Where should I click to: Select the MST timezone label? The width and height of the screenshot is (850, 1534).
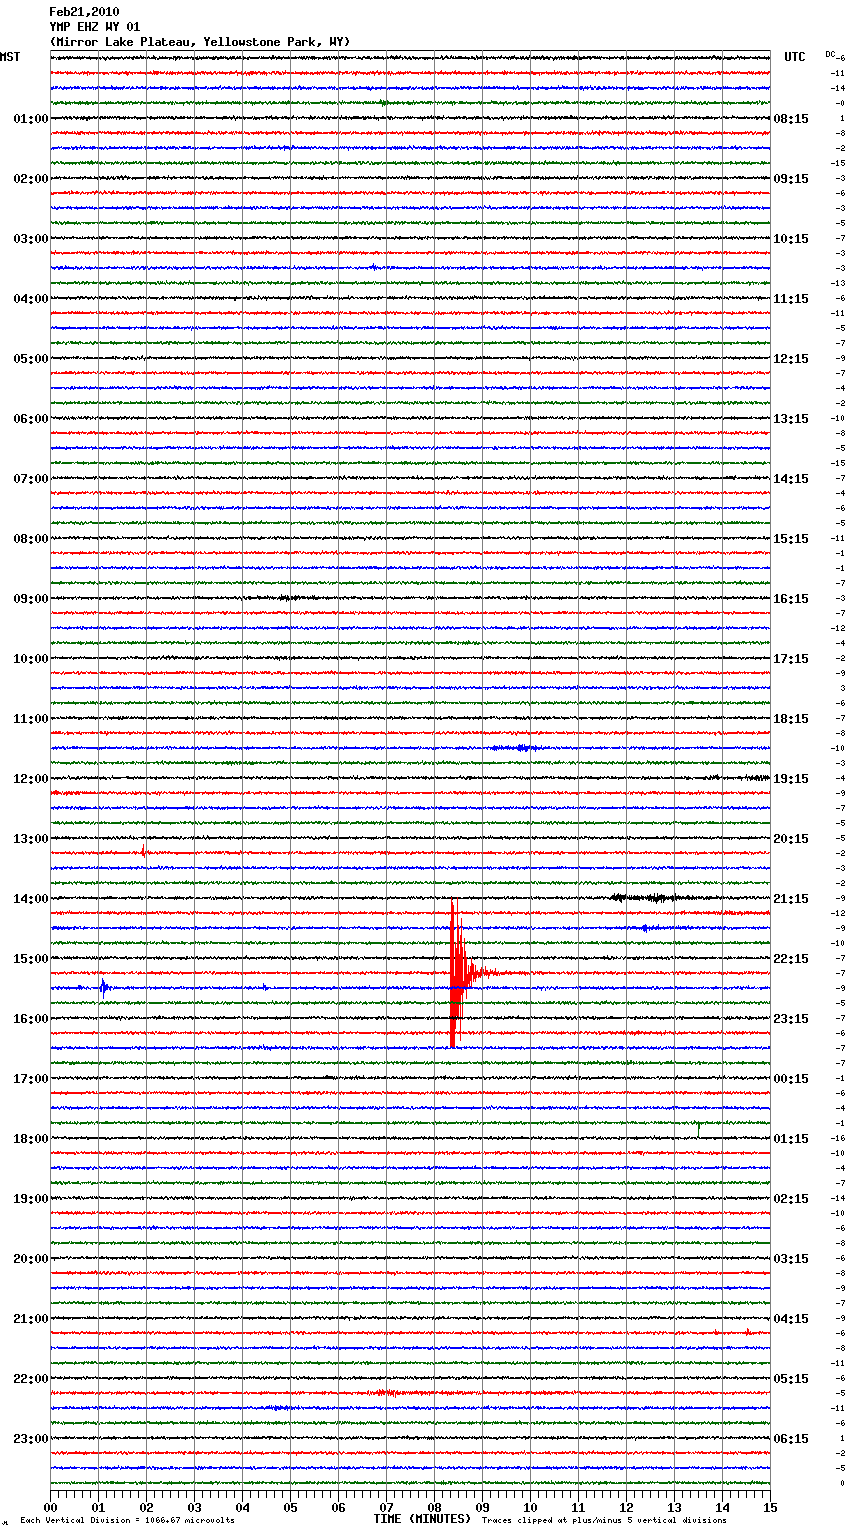click(10, 57)
